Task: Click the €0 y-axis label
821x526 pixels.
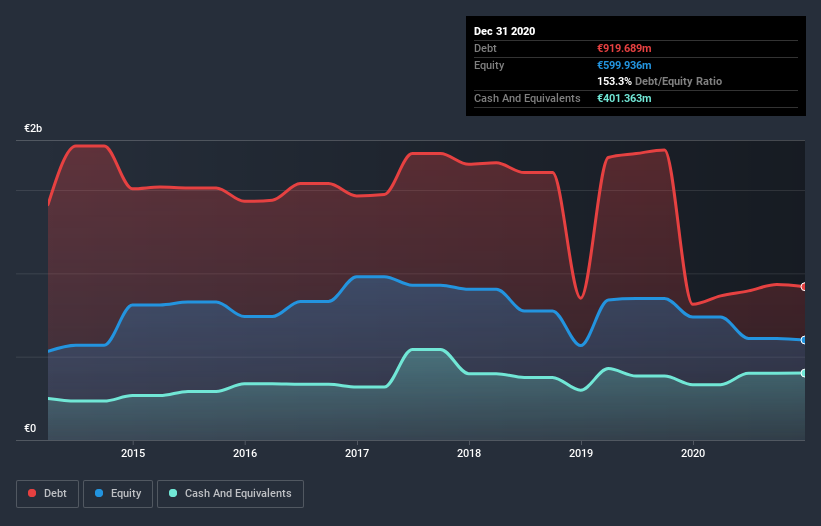Action: [x=30, y=428]
